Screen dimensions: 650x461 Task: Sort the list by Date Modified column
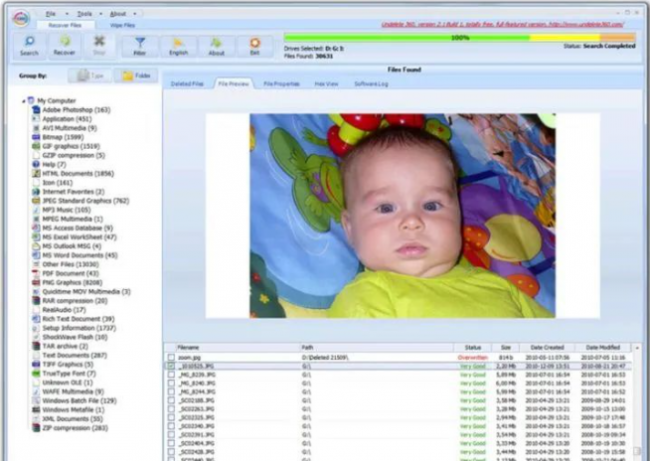pos(603,347)
